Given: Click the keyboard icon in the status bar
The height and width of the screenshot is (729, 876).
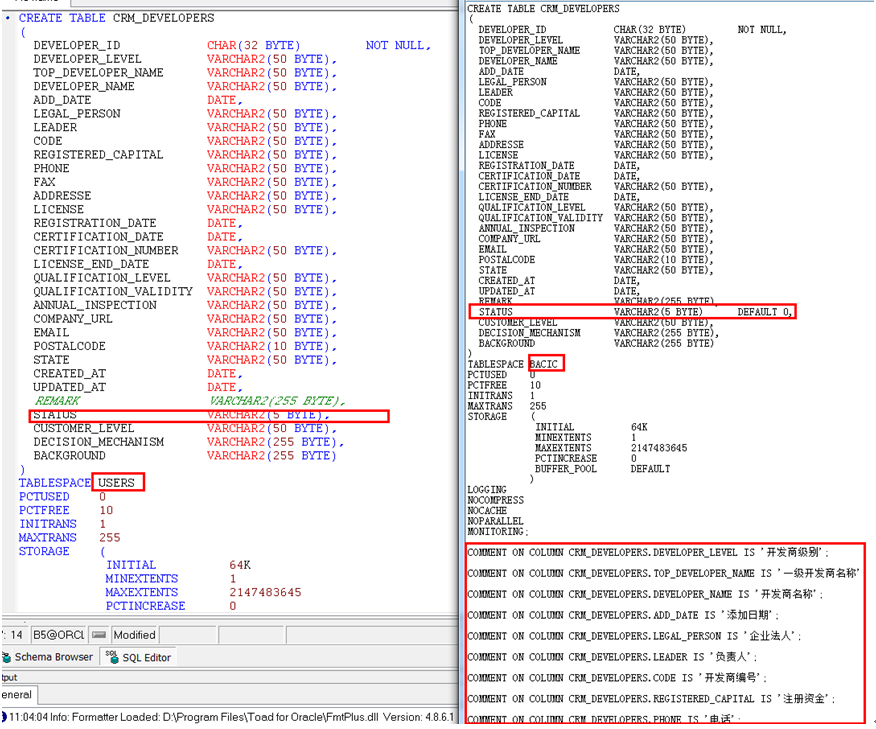Looking at the screenshot, I should coord(99,635).
